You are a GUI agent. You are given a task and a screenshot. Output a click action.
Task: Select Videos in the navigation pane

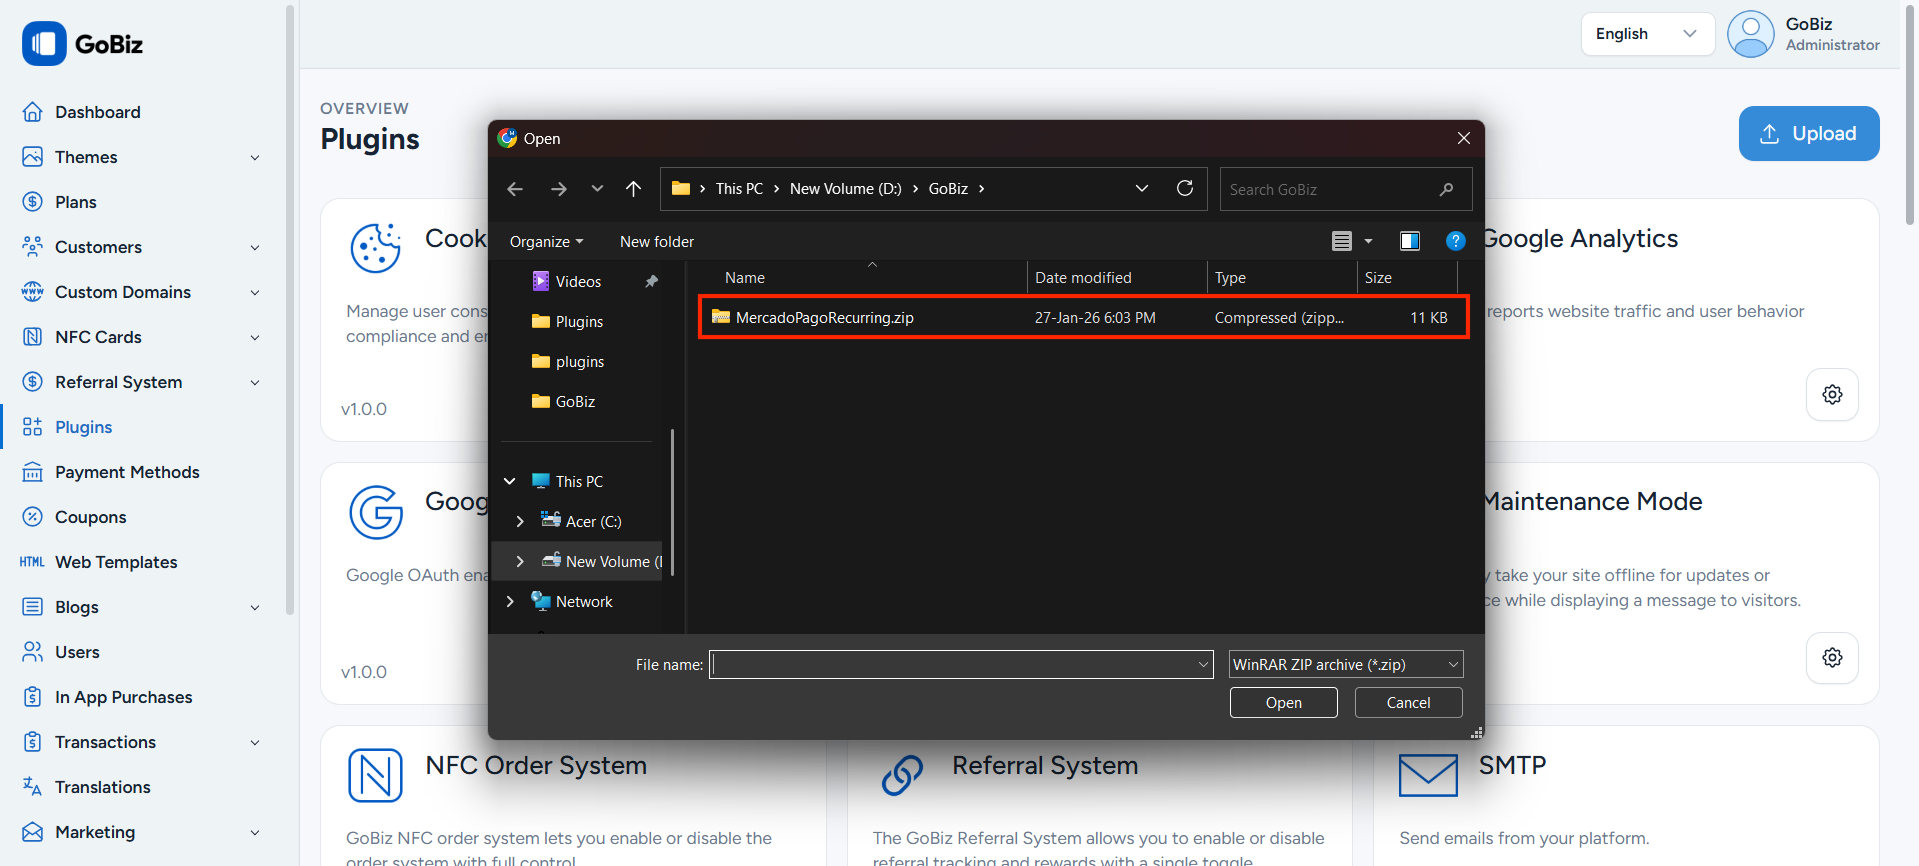tap(578, 282)
